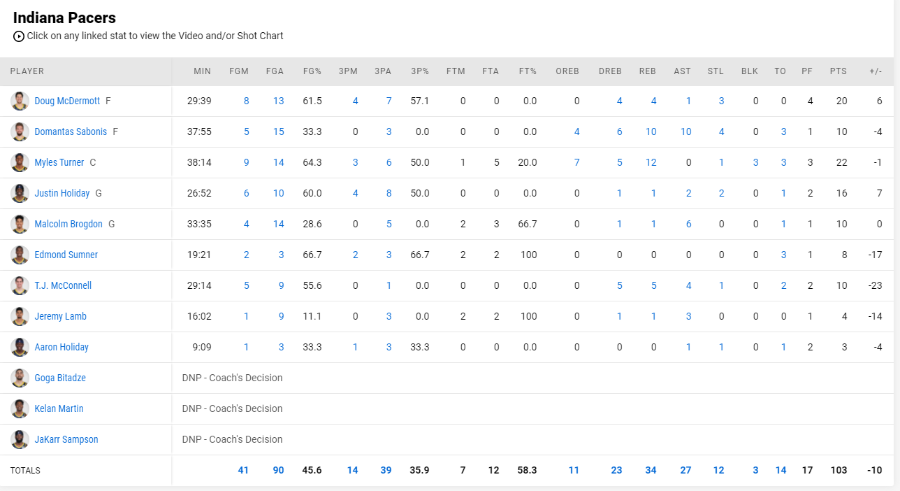View Jeremy Lamb's 9 field goal attempts
This screenshot has height=491, width=900.
pyautogui.click(x=281, y=316)
